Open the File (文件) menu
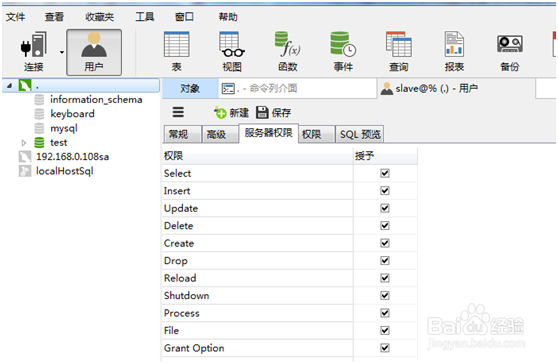This screenshot has height=363, width=558. 16,17
